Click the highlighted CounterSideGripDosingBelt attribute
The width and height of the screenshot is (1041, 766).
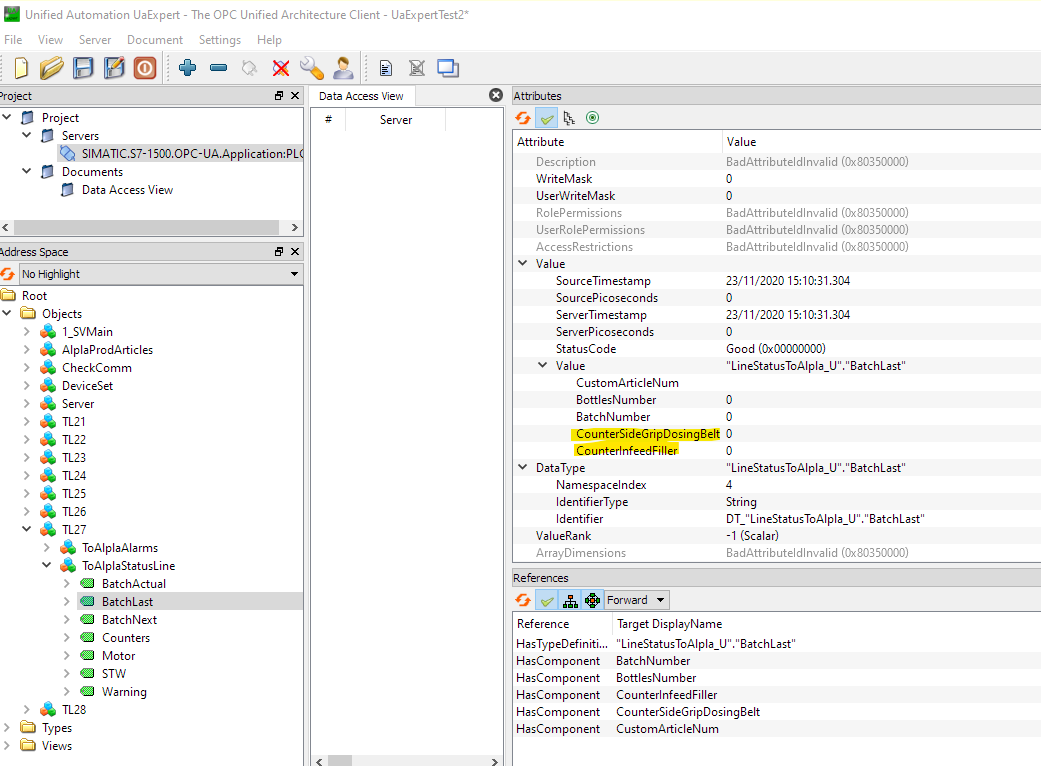coord(647,433)
